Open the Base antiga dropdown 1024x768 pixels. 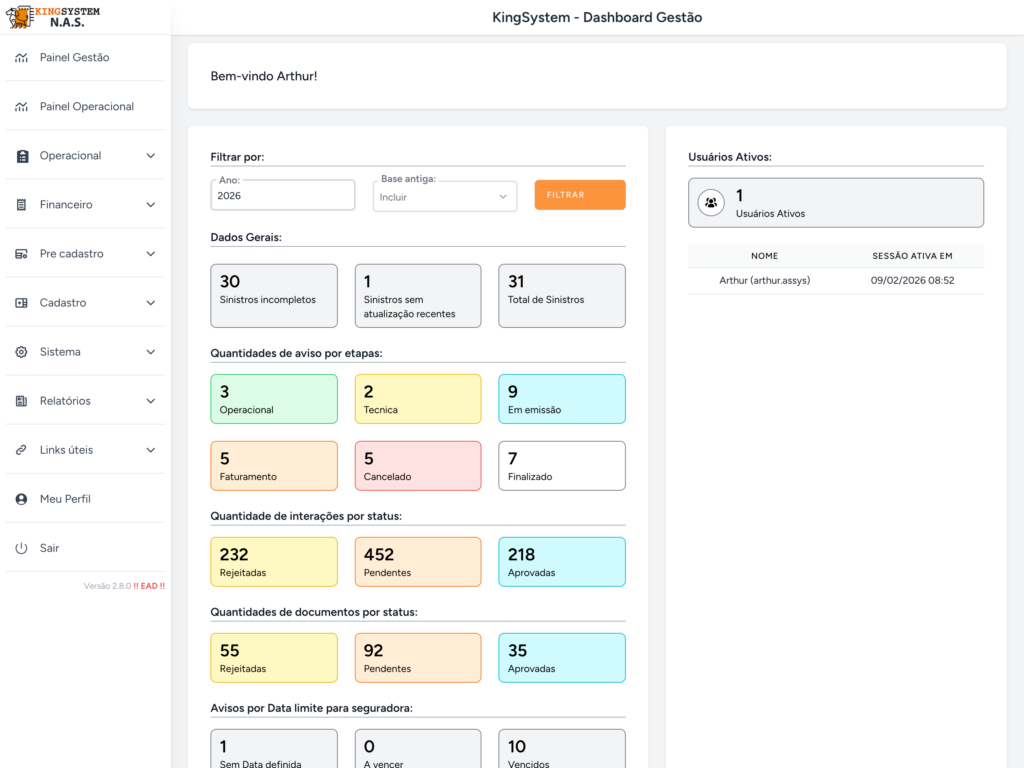(x=444, y=197)
